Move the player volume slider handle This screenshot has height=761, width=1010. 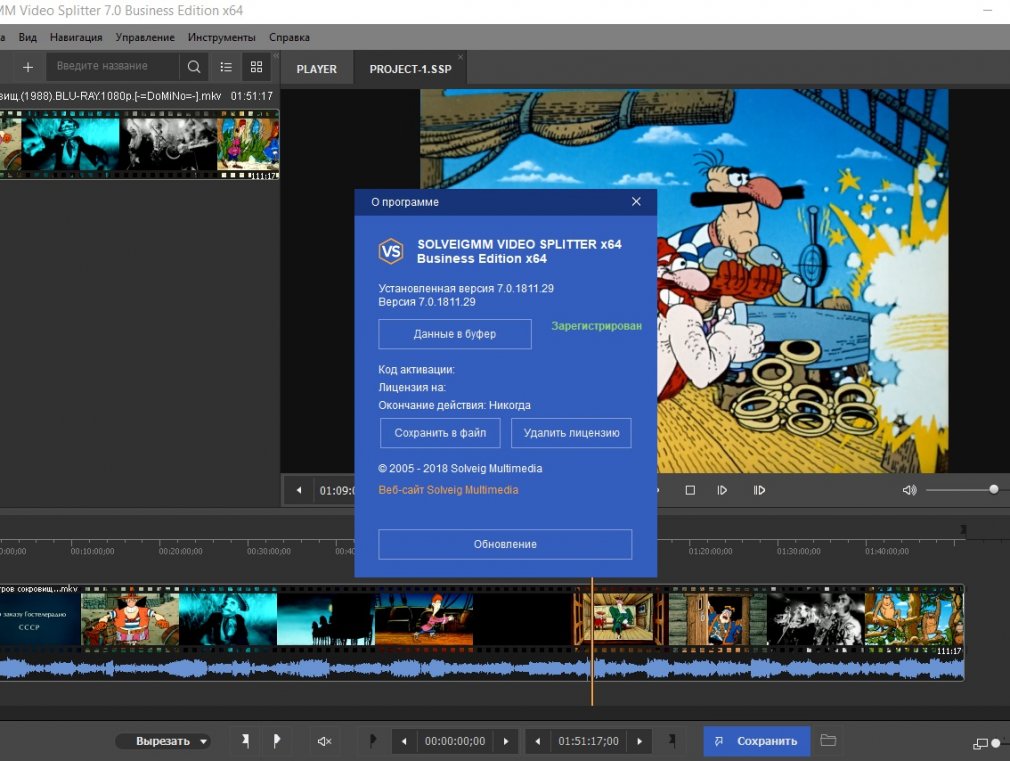(994, 490)
